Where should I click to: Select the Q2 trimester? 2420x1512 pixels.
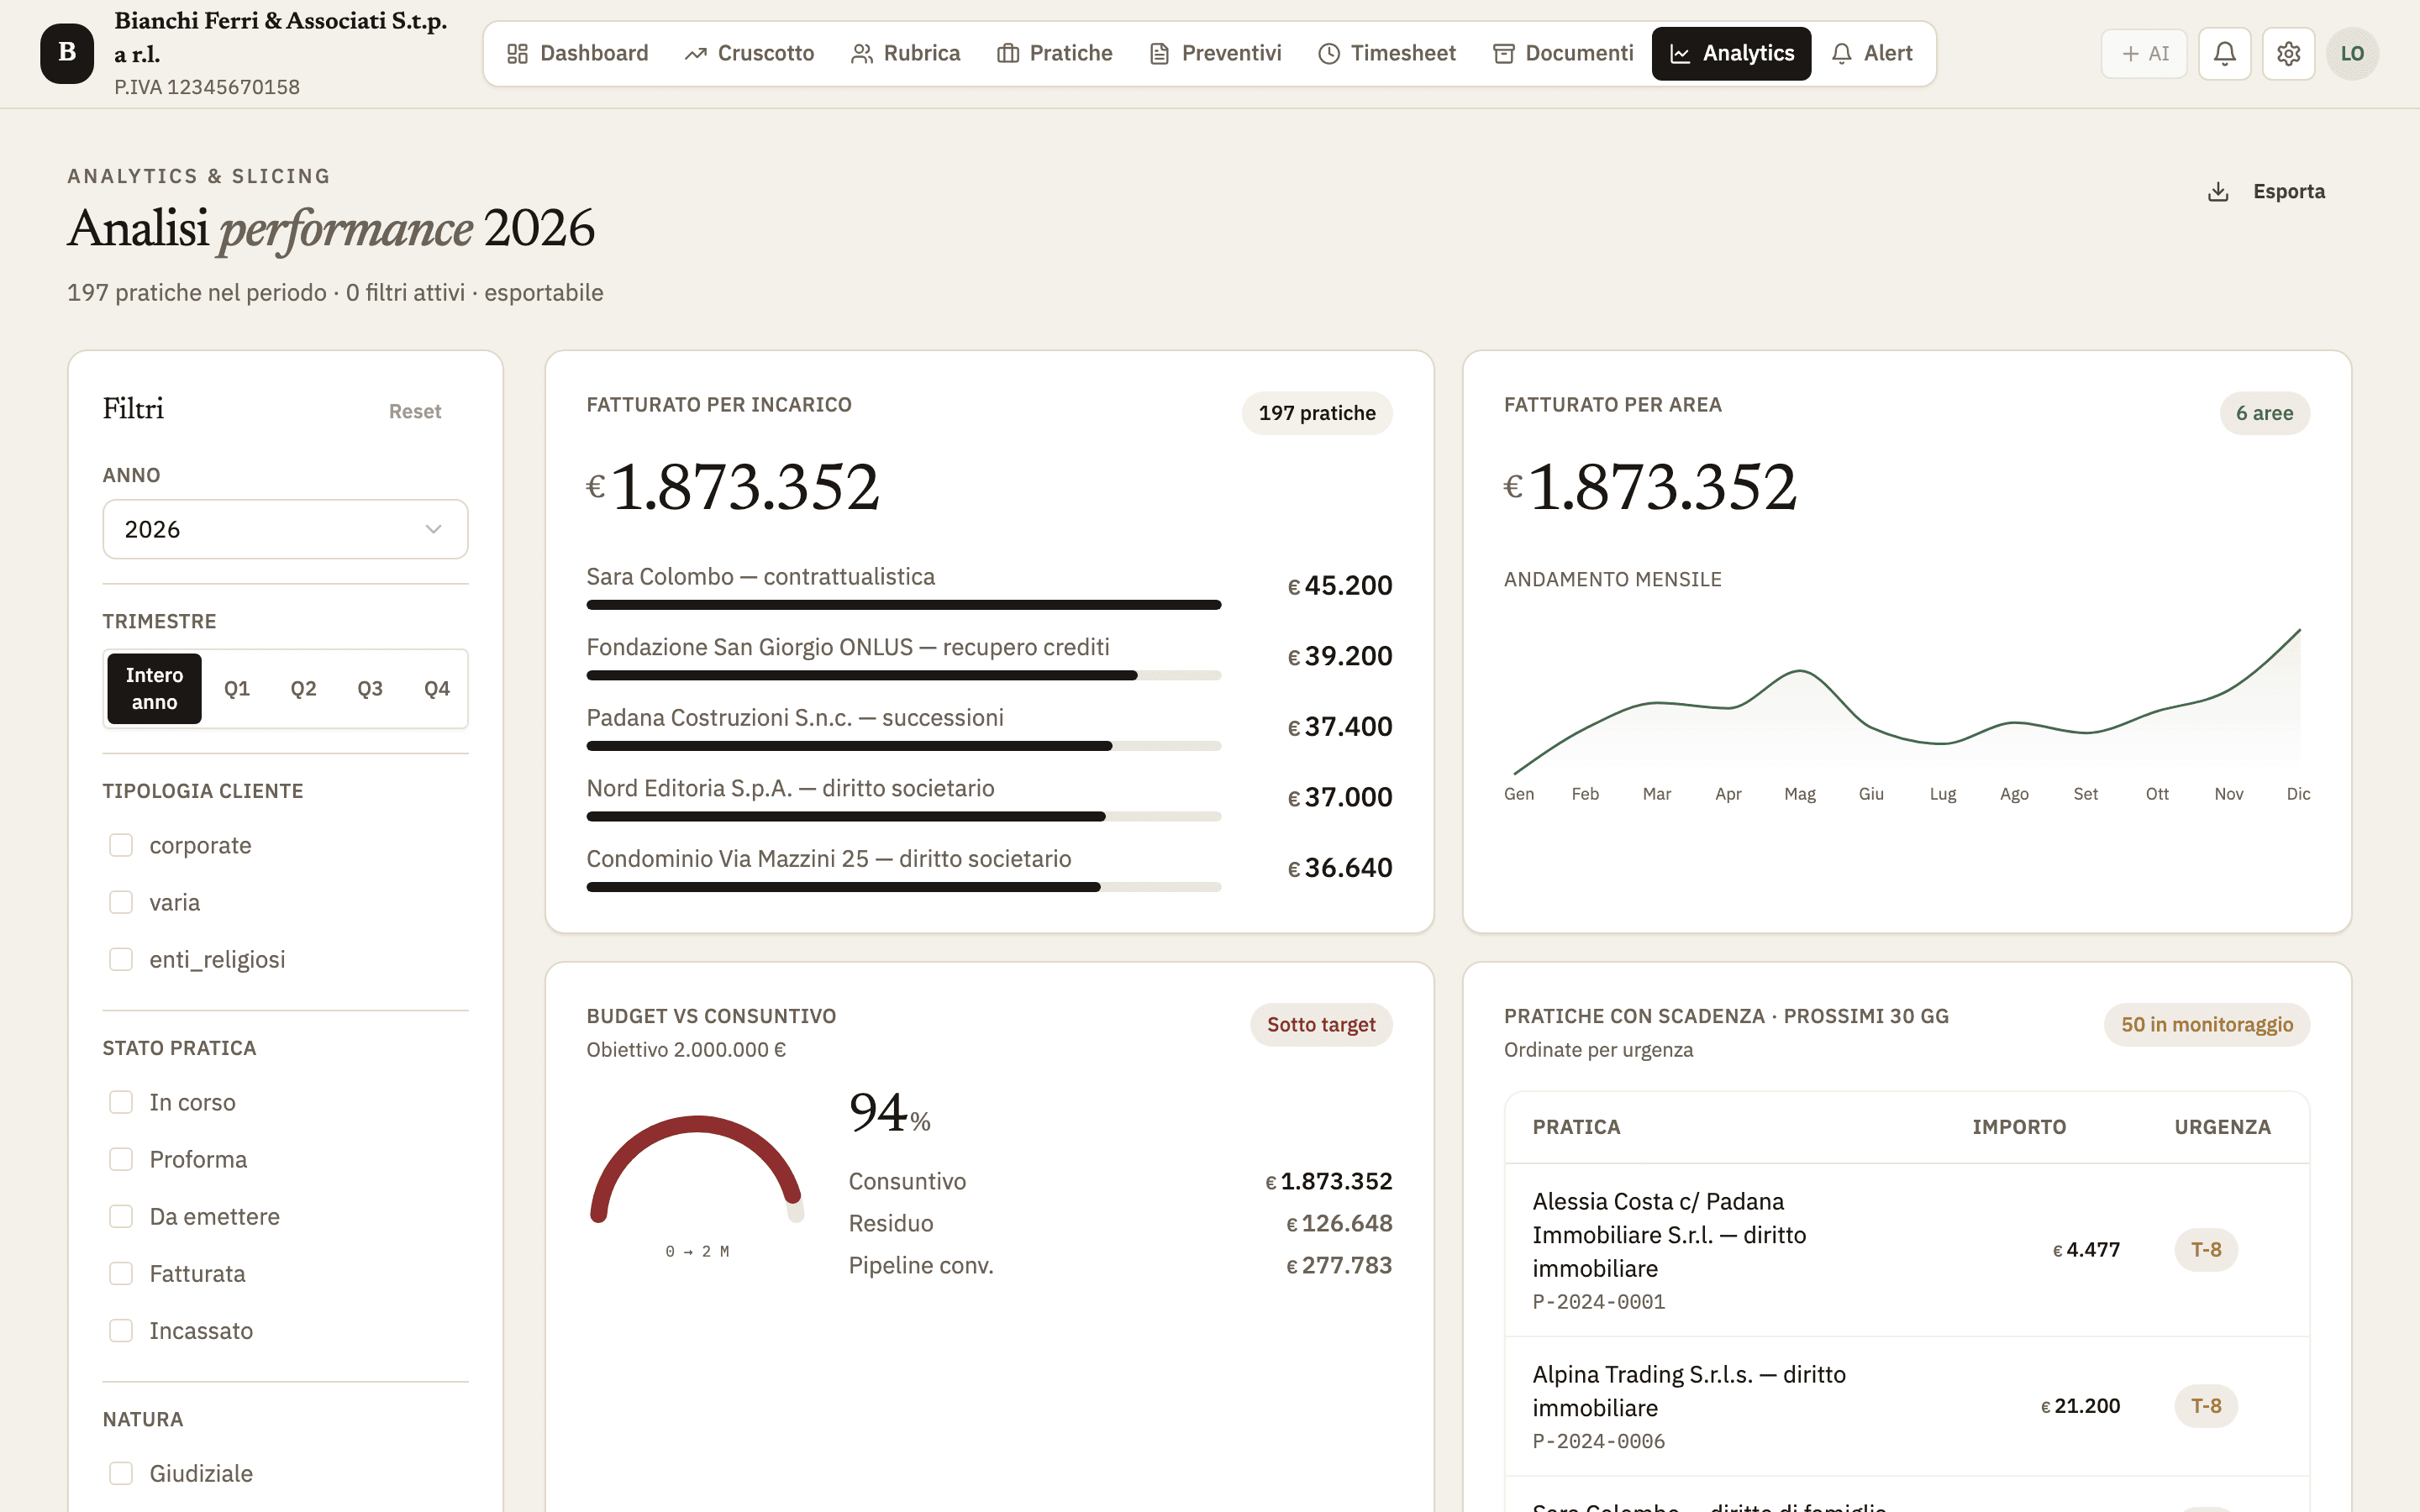click(x=303, y=688)
